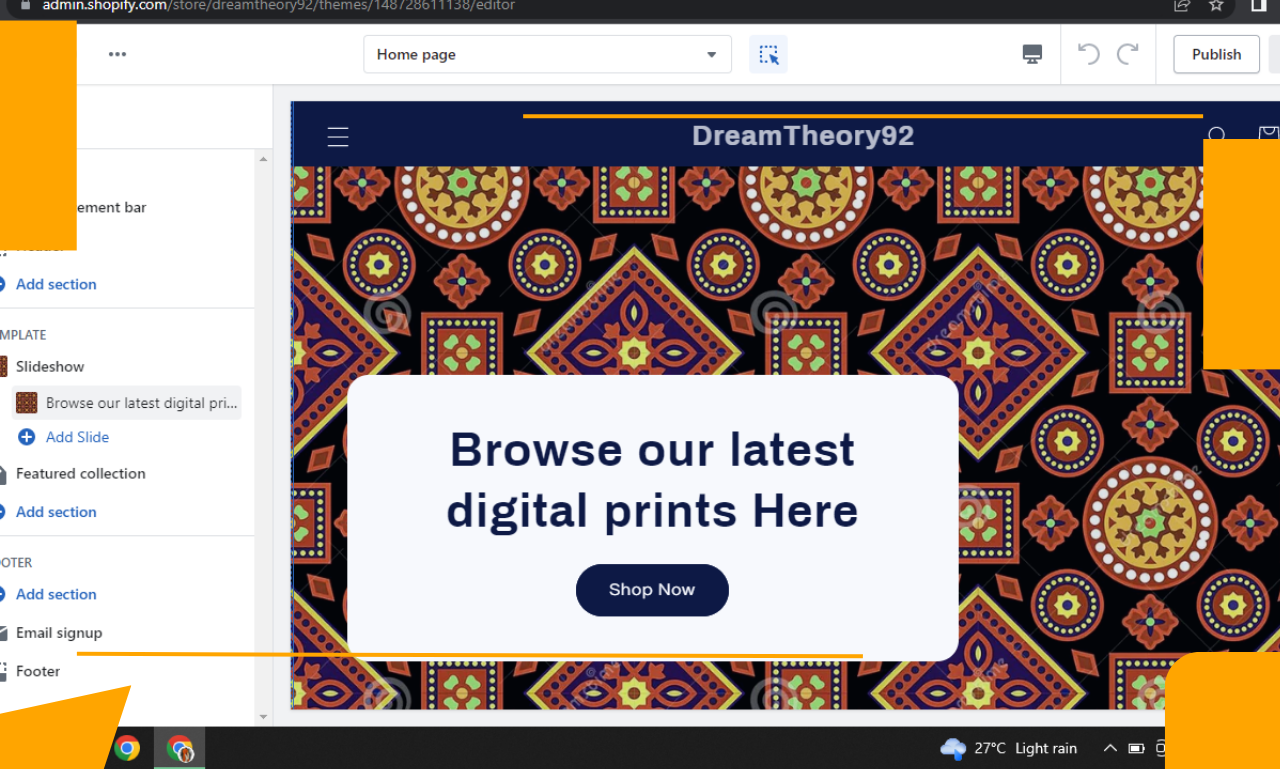Publish the theme

[1216, 54]
